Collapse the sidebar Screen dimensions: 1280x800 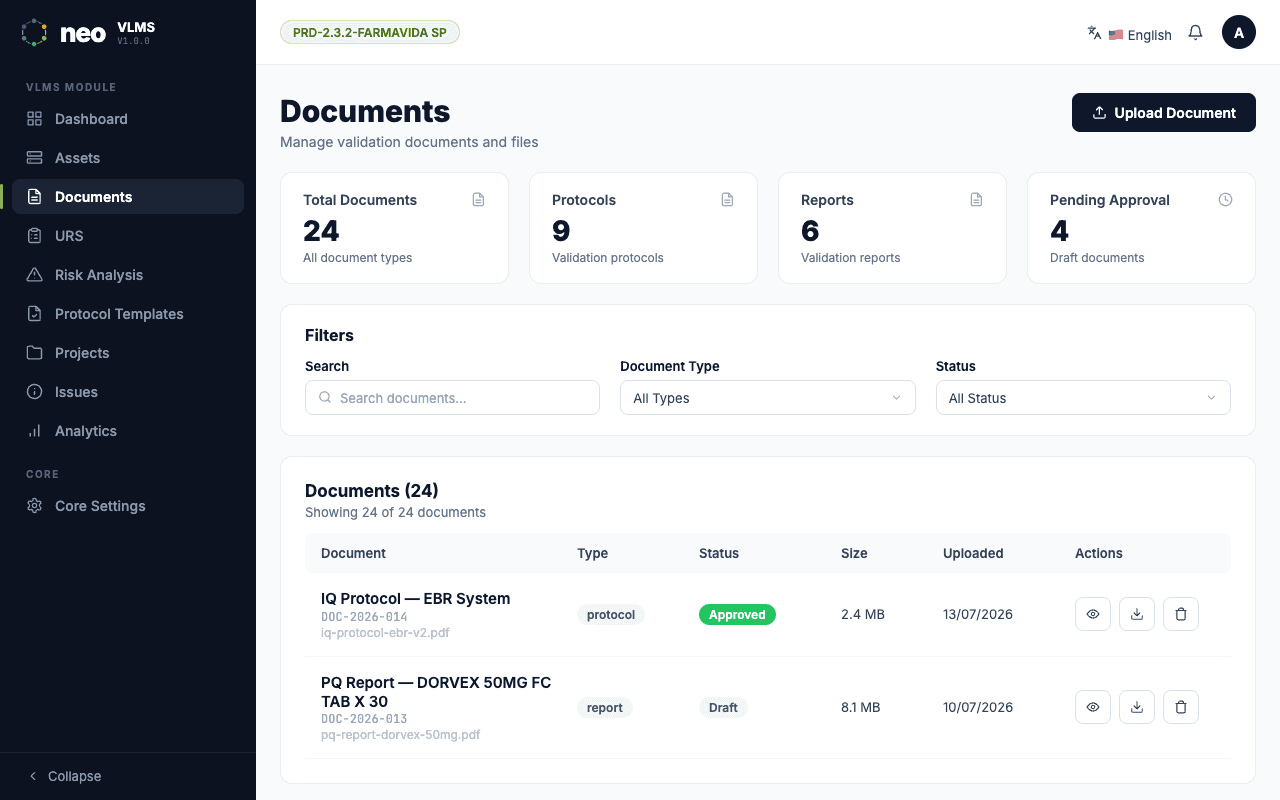(64, 776)
